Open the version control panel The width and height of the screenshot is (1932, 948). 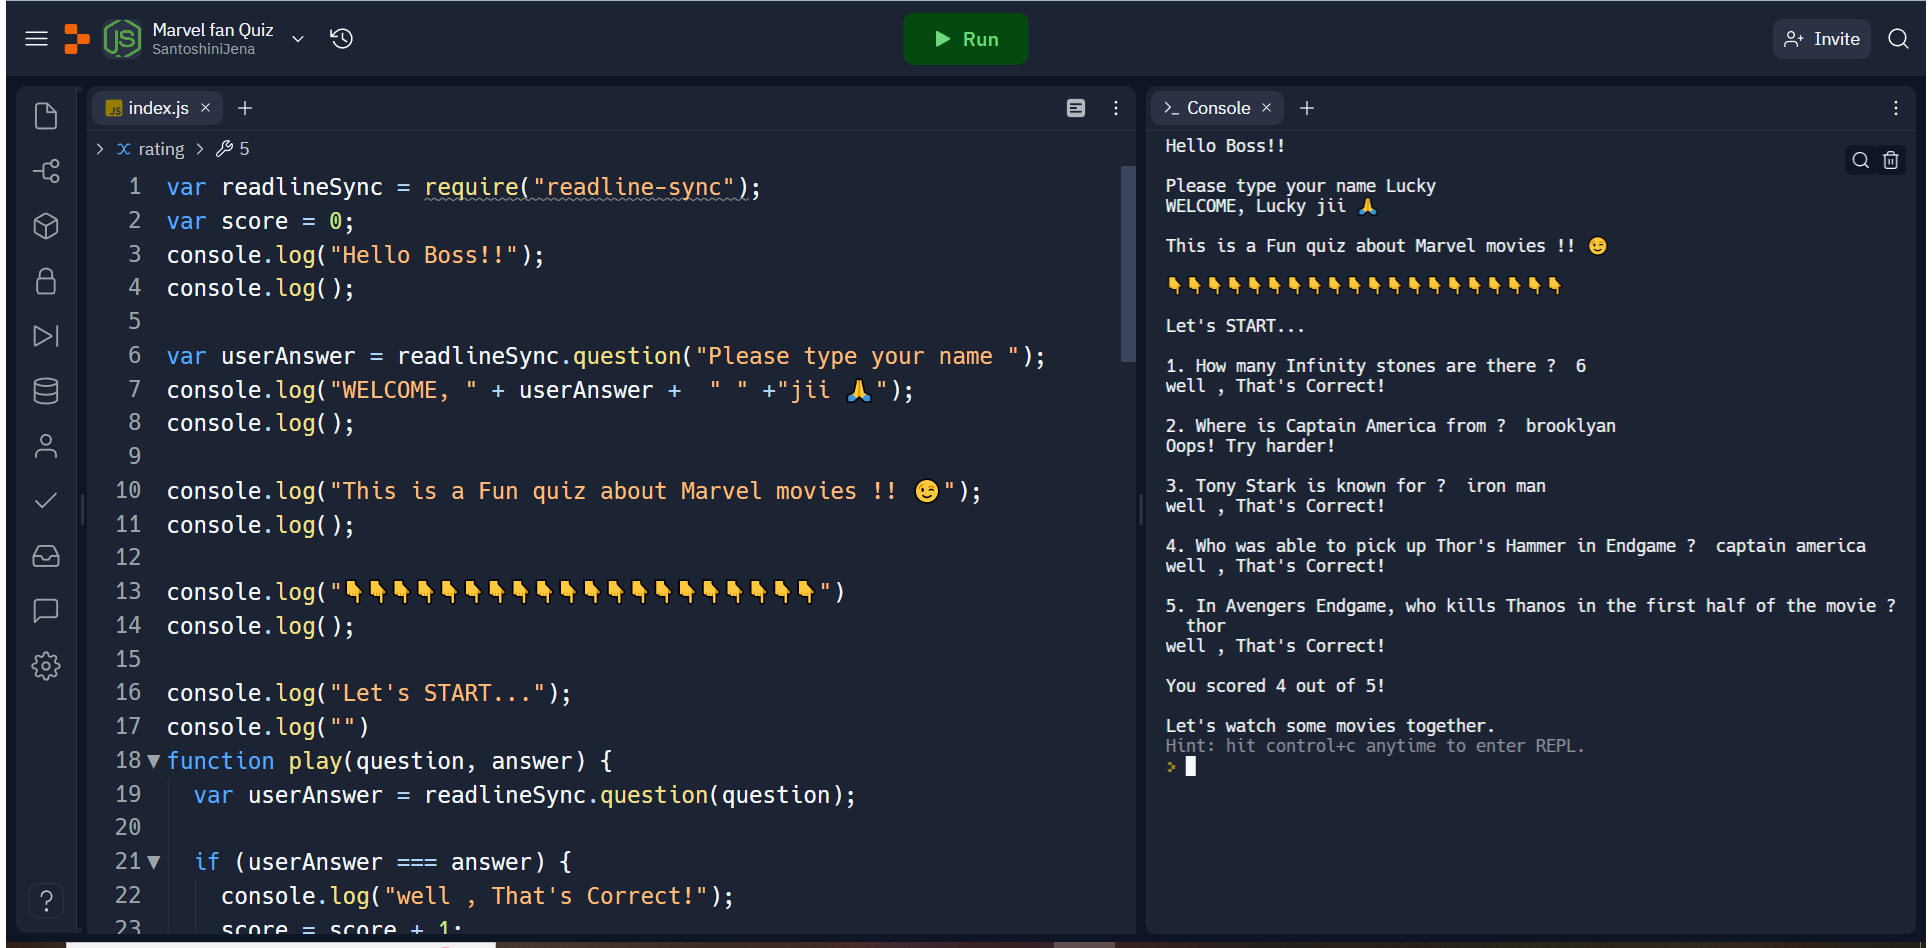pos(46,171)
